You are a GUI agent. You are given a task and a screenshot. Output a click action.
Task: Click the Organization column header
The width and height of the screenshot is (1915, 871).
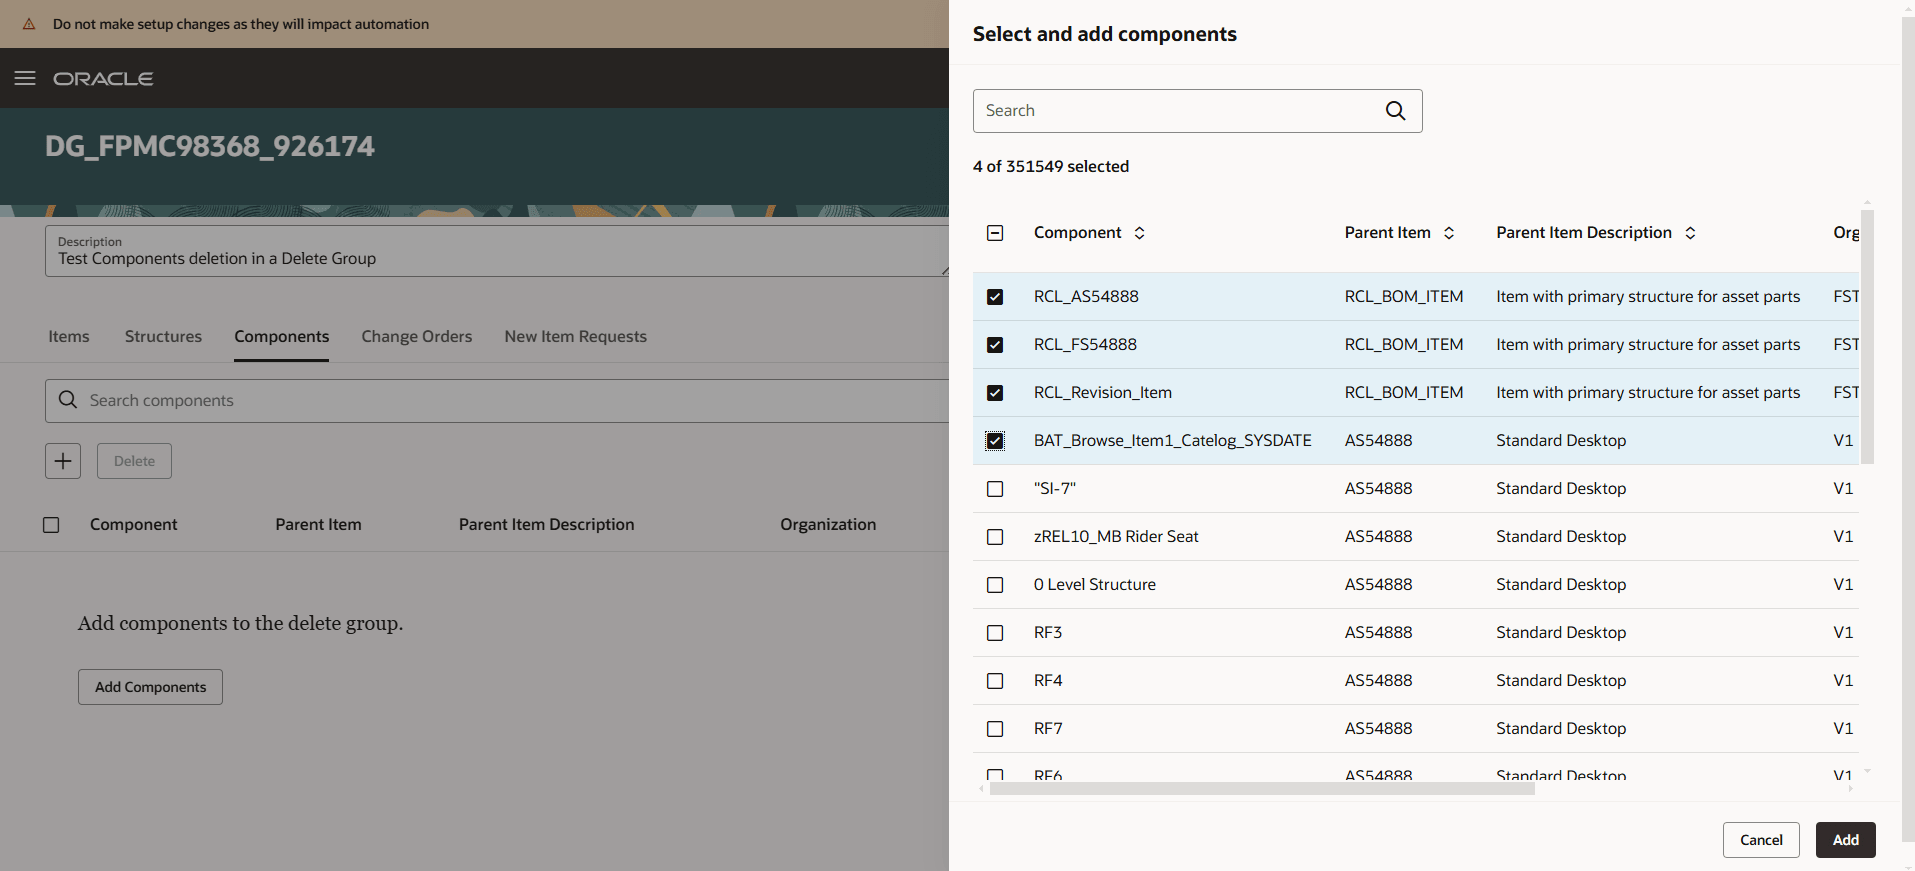828,525
